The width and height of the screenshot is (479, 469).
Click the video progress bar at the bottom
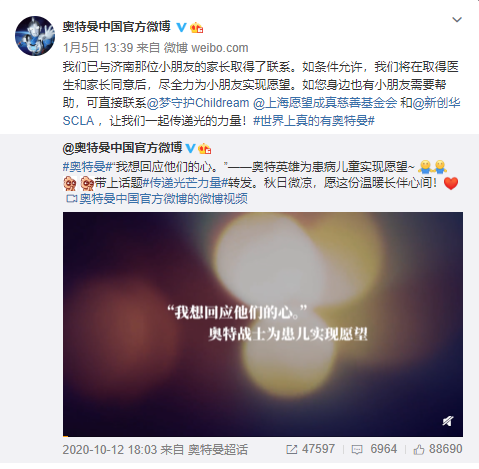(263, 436)
